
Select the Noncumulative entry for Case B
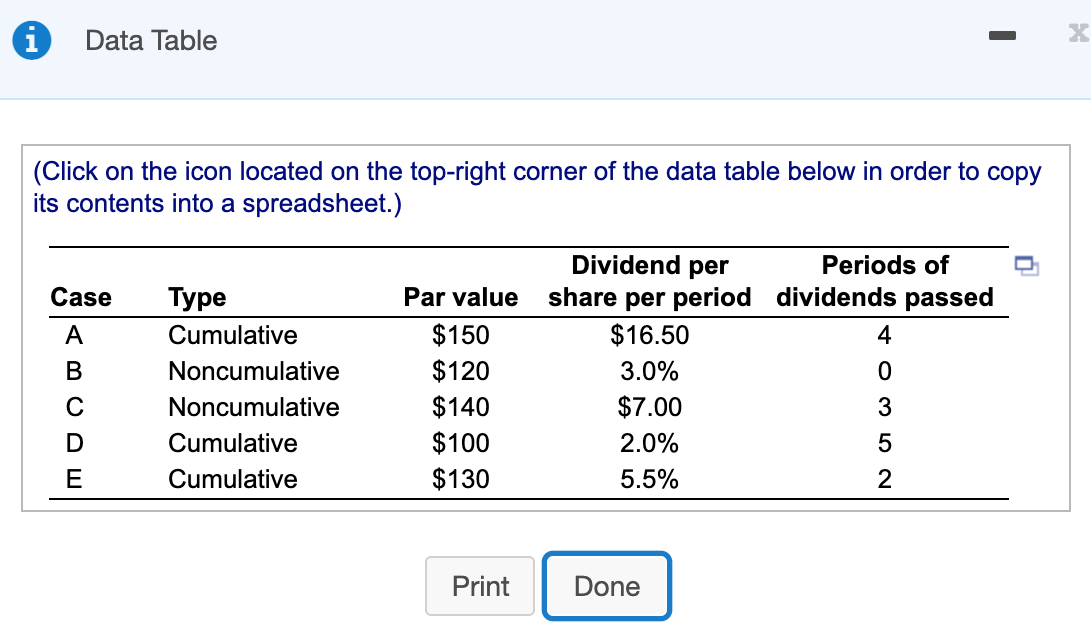click(252, 371)
